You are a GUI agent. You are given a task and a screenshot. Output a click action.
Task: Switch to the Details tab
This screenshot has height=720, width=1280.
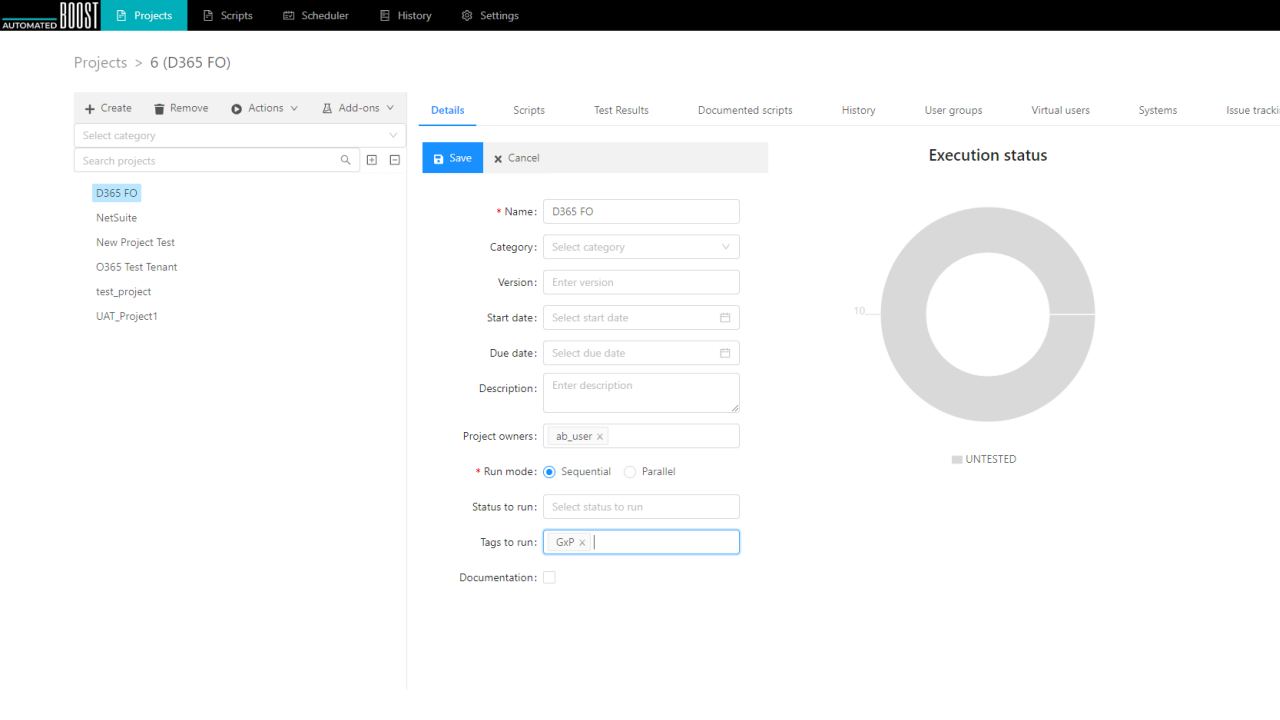[x=447, y=110]
